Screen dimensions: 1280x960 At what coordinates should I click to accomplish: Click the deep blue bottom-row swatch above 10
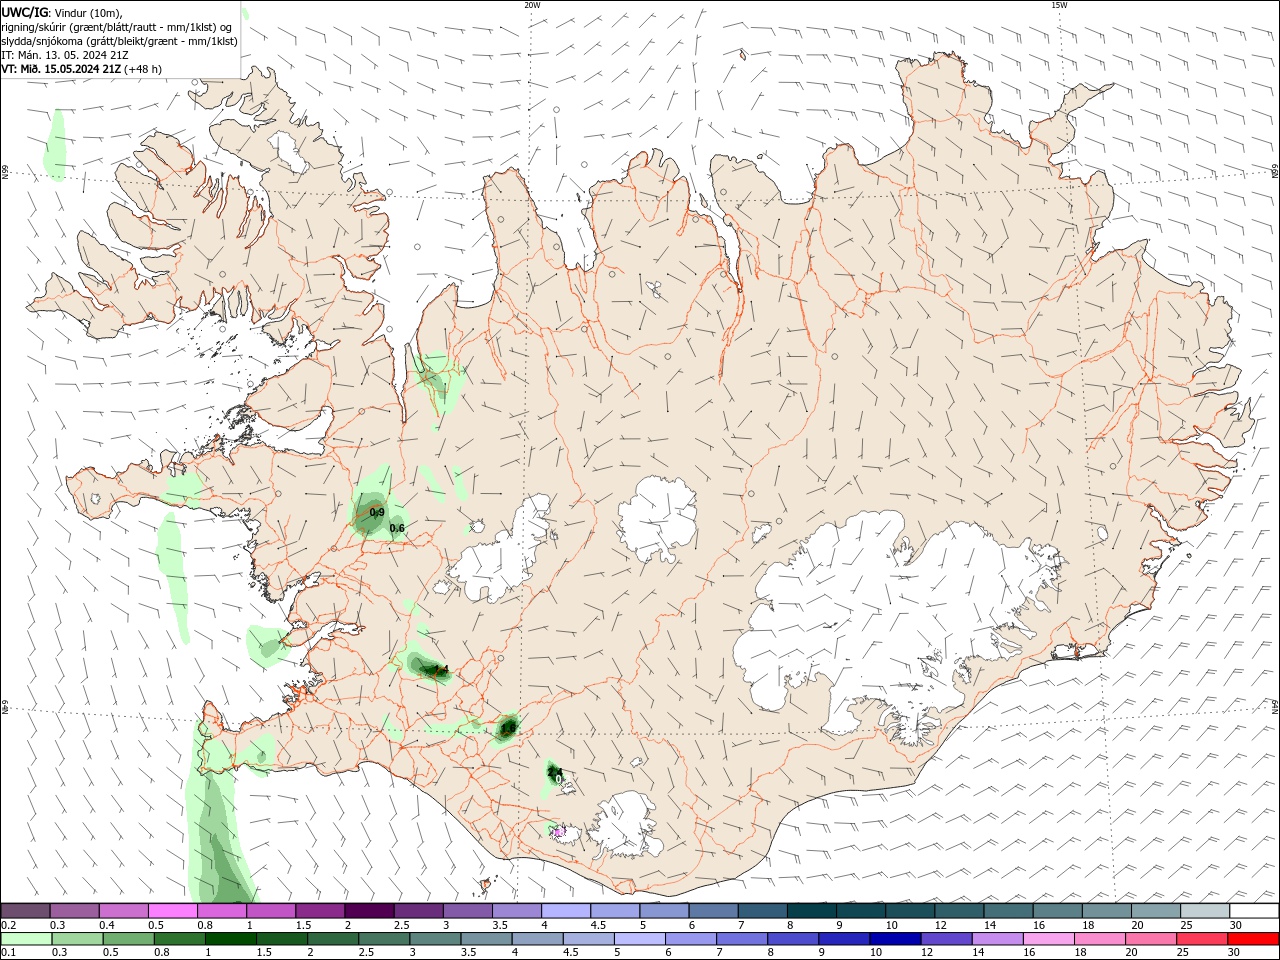click(896, 939)
